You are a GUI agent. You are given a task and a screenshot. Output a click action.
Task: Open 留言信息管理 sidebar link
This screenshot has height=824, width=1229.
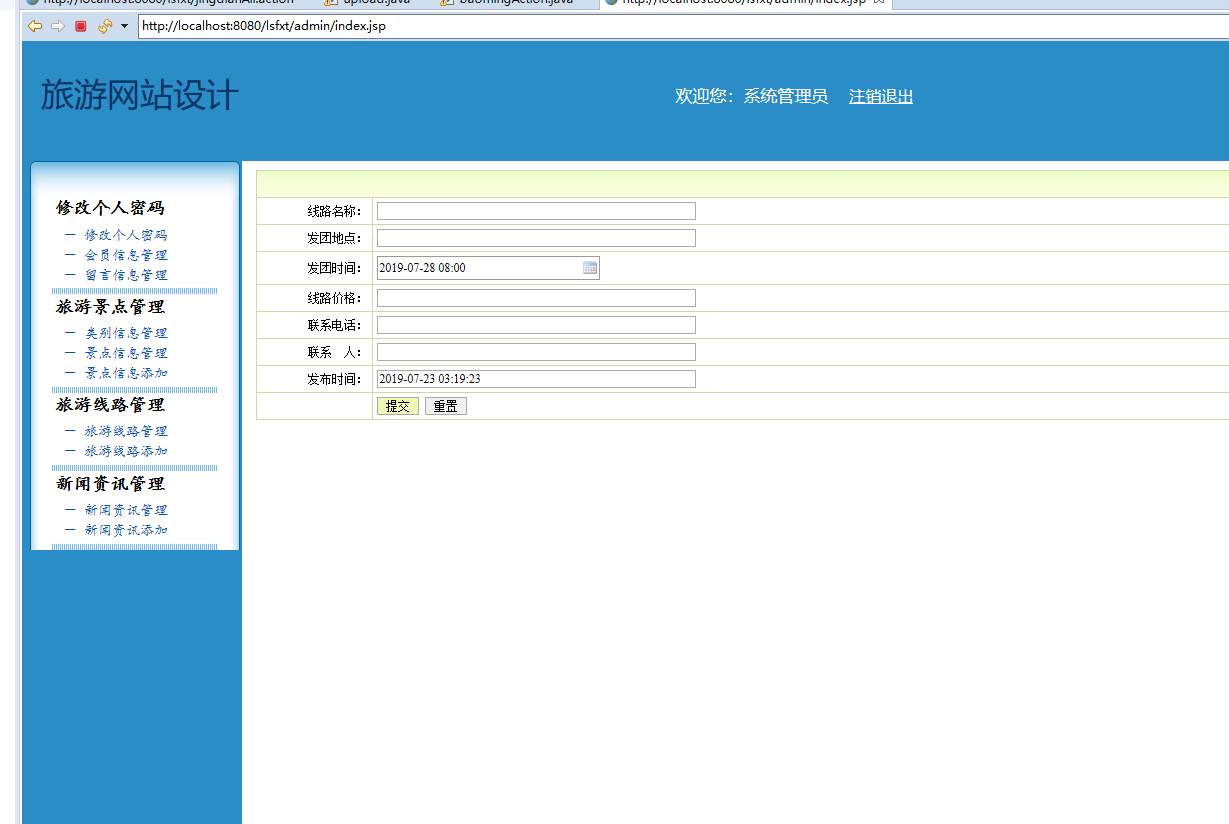pyautogui.click(x=126, y=275)
